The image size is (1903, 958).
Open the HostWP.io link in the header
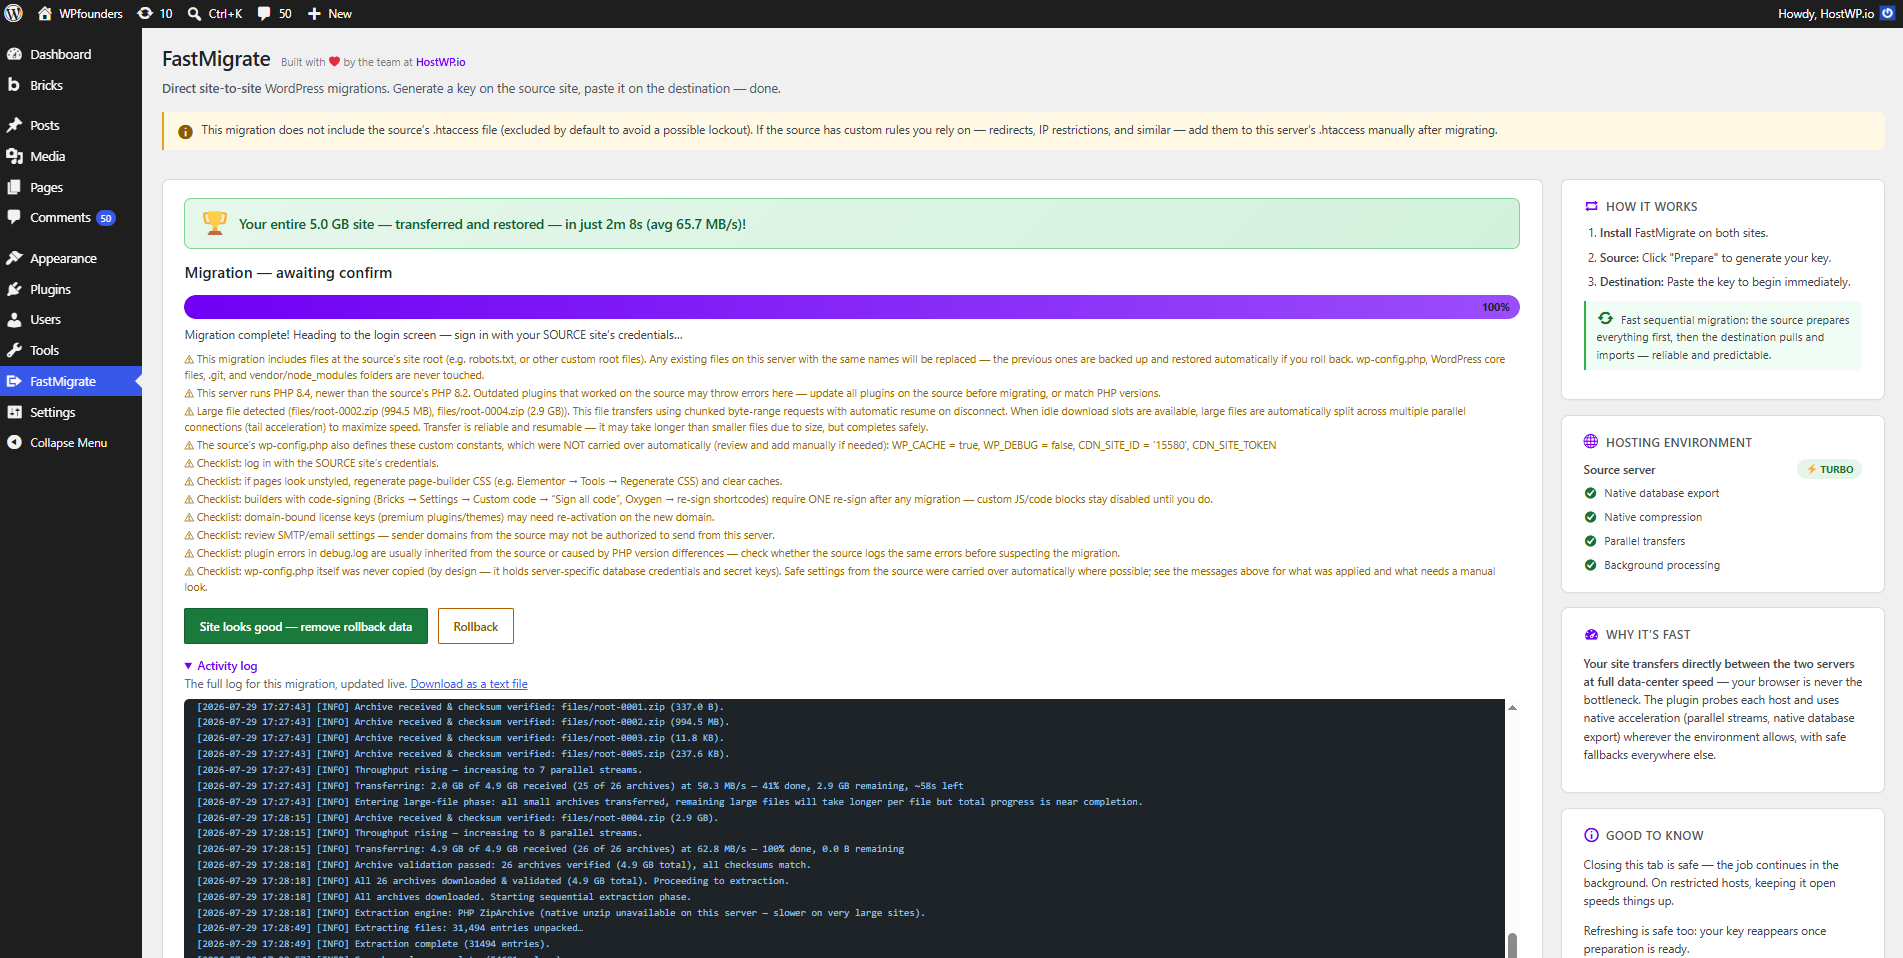tap(441, 62)
